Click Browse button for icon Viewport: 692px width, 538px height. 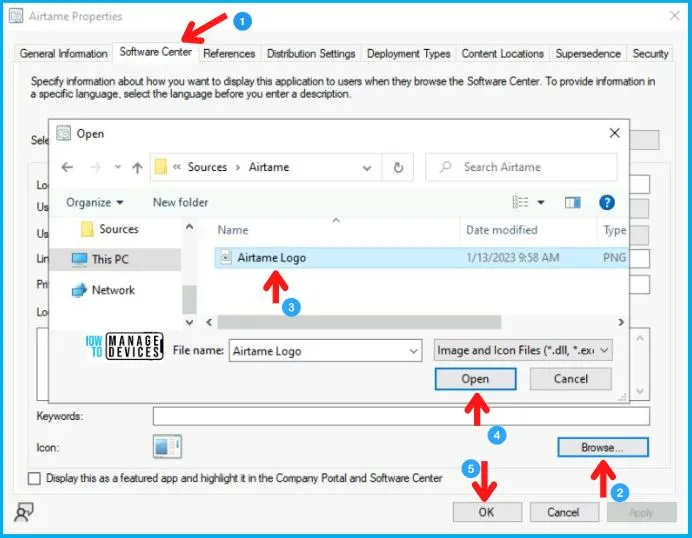point(603,448)
